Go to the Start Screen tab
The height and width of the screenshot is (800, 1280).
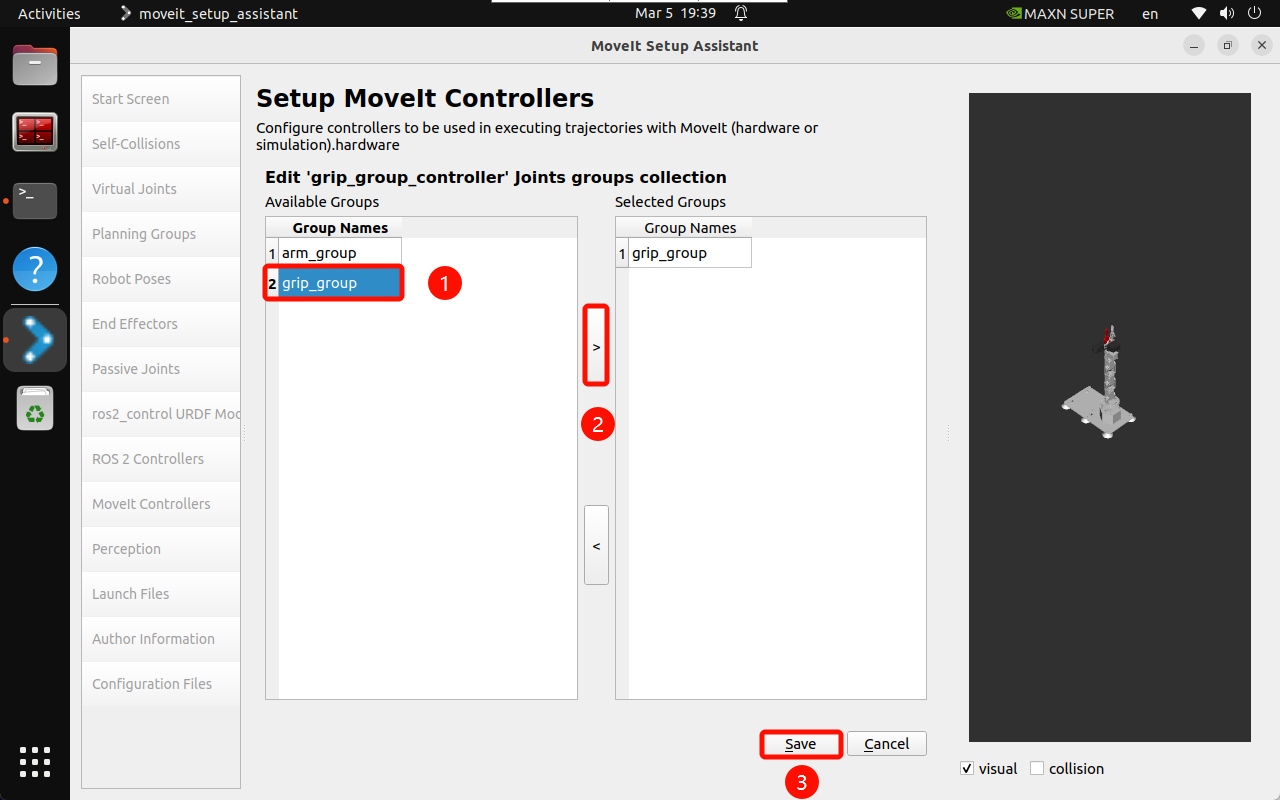[x=161, y=99]
